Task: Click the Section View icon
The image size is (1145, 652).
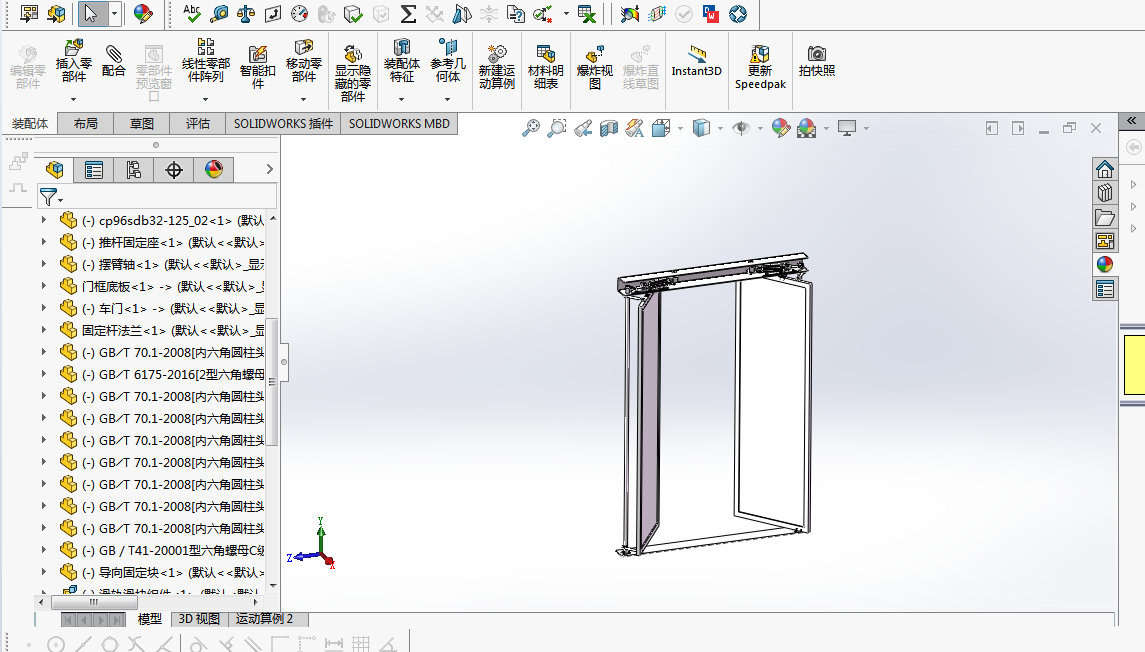Action: 608,129
